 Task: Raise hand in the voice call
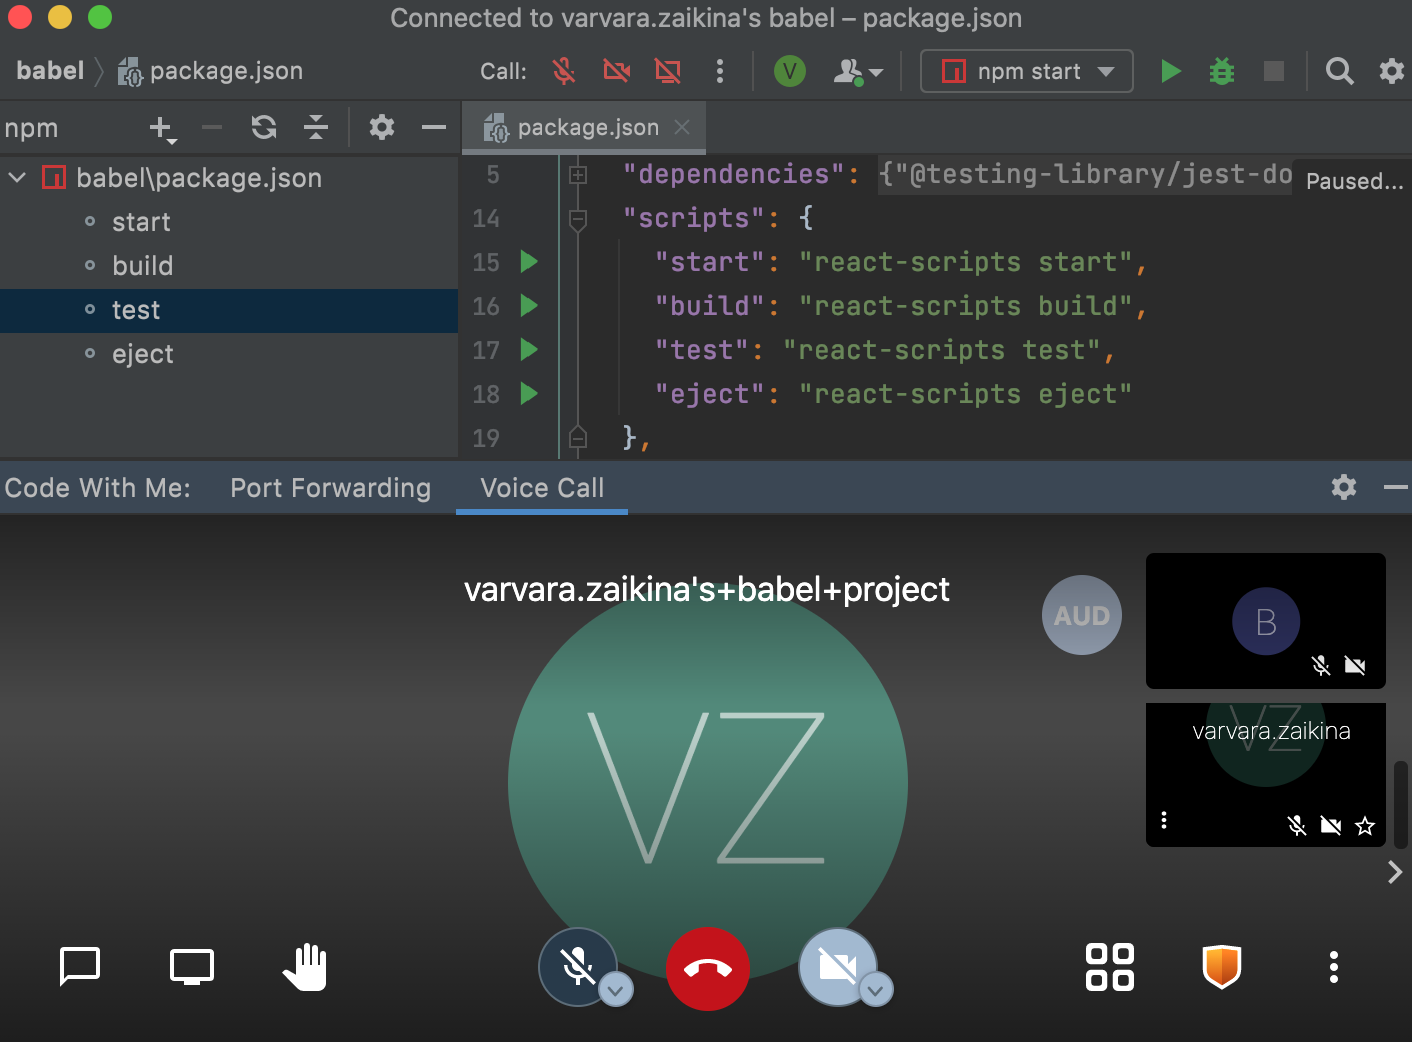click(304, 966)
